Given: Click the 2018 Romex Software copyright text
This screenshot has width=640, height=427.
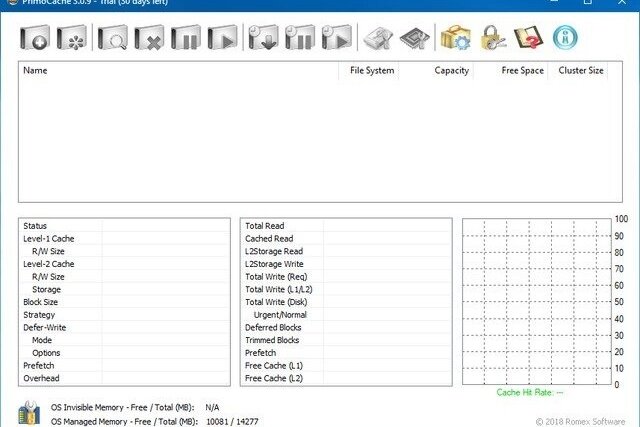Looking at the screenshot, I should click(x=580, y=421).
